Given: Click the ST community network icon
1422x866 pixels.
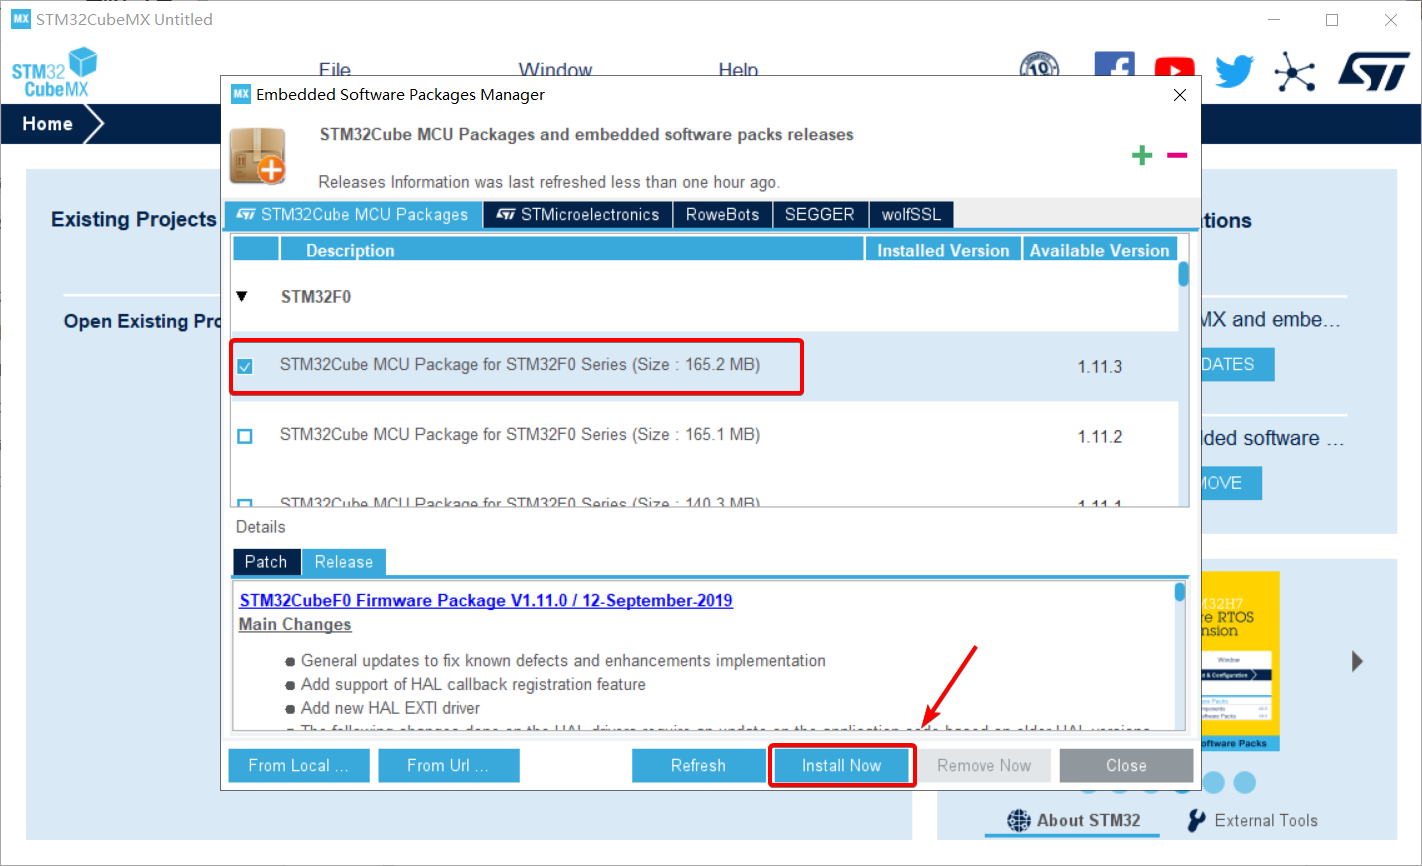Looking at the screenshot, I should 1295,72.
